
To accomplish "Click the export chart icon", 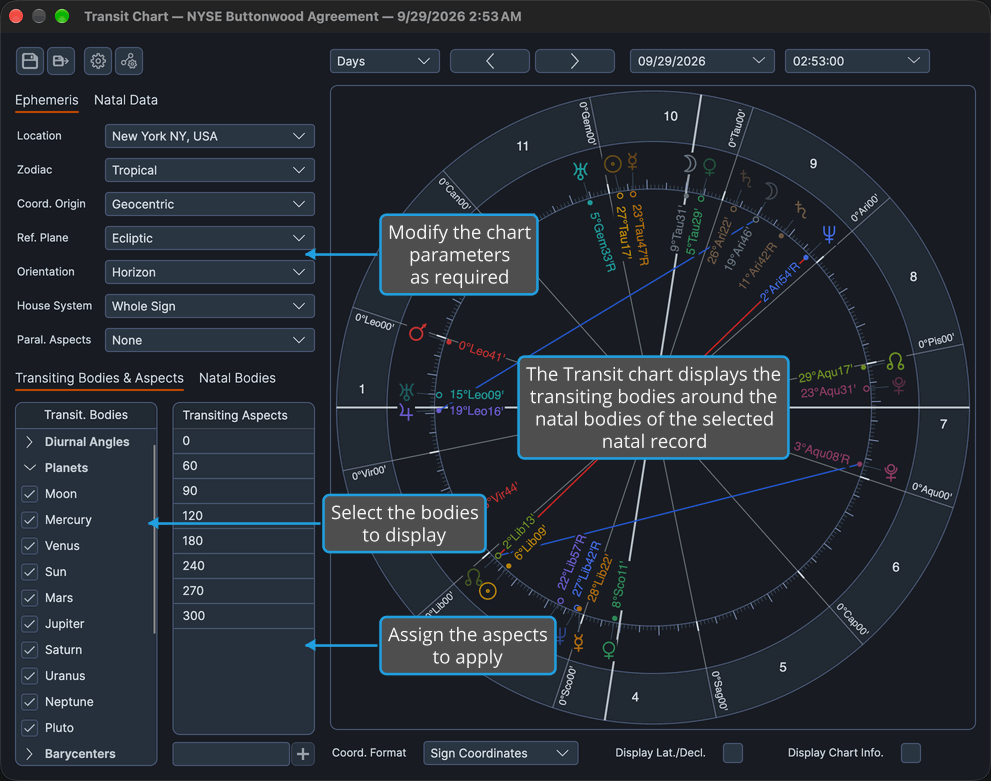I will tap(61, 61).
